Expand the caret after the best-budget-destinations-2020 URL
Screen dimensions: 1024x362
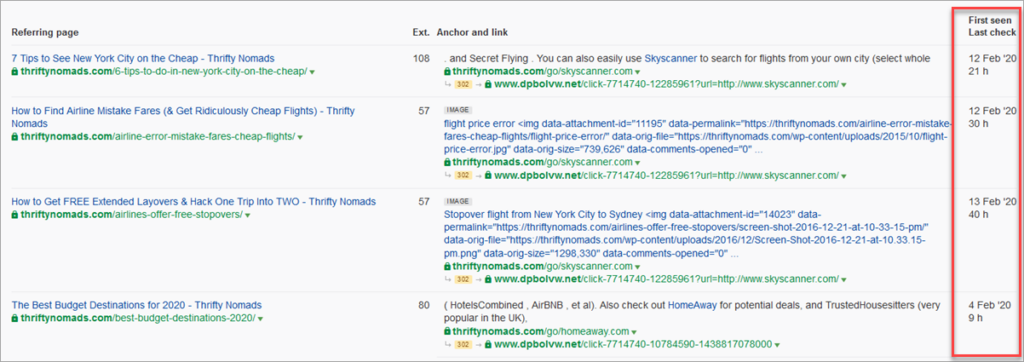coord(260,319)
